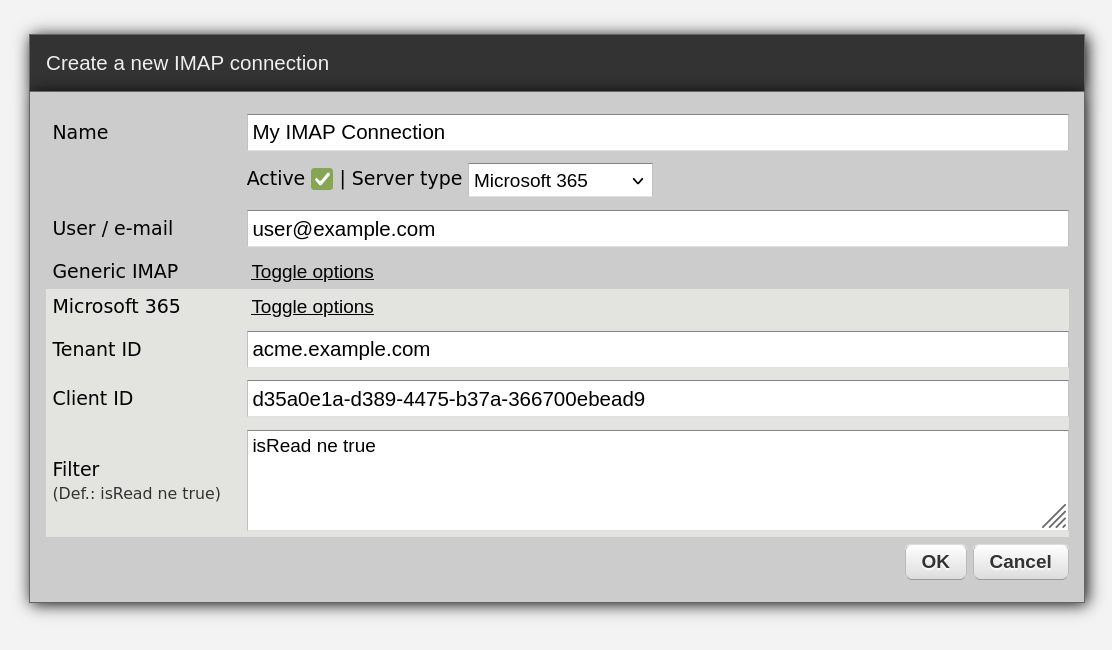Grab the Filter textarea resize handle

point(1056,518)
